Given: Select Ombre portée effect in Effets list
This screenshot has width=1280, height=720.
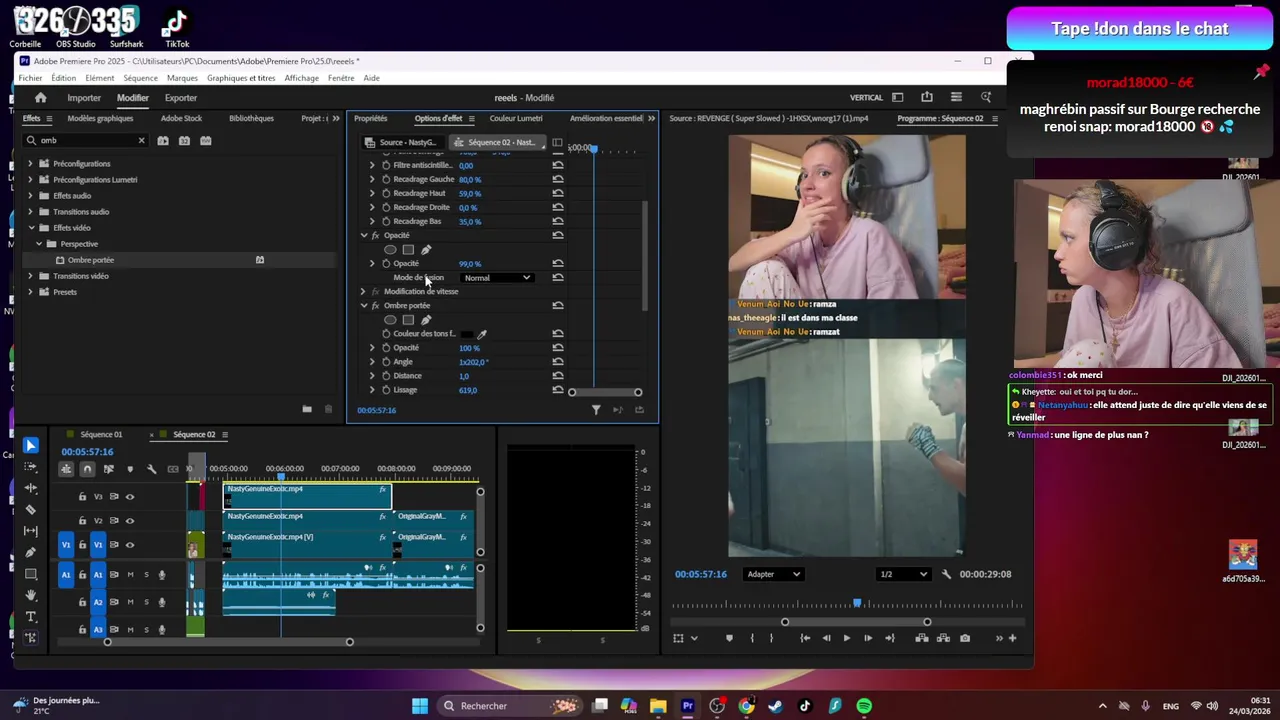Looking at the screenshot, I should (x=91, y=260).
